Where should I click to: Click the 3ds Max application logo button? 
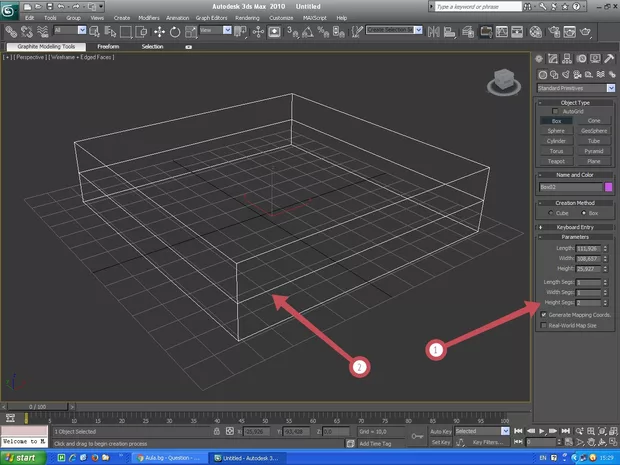(x=10, y=10)
